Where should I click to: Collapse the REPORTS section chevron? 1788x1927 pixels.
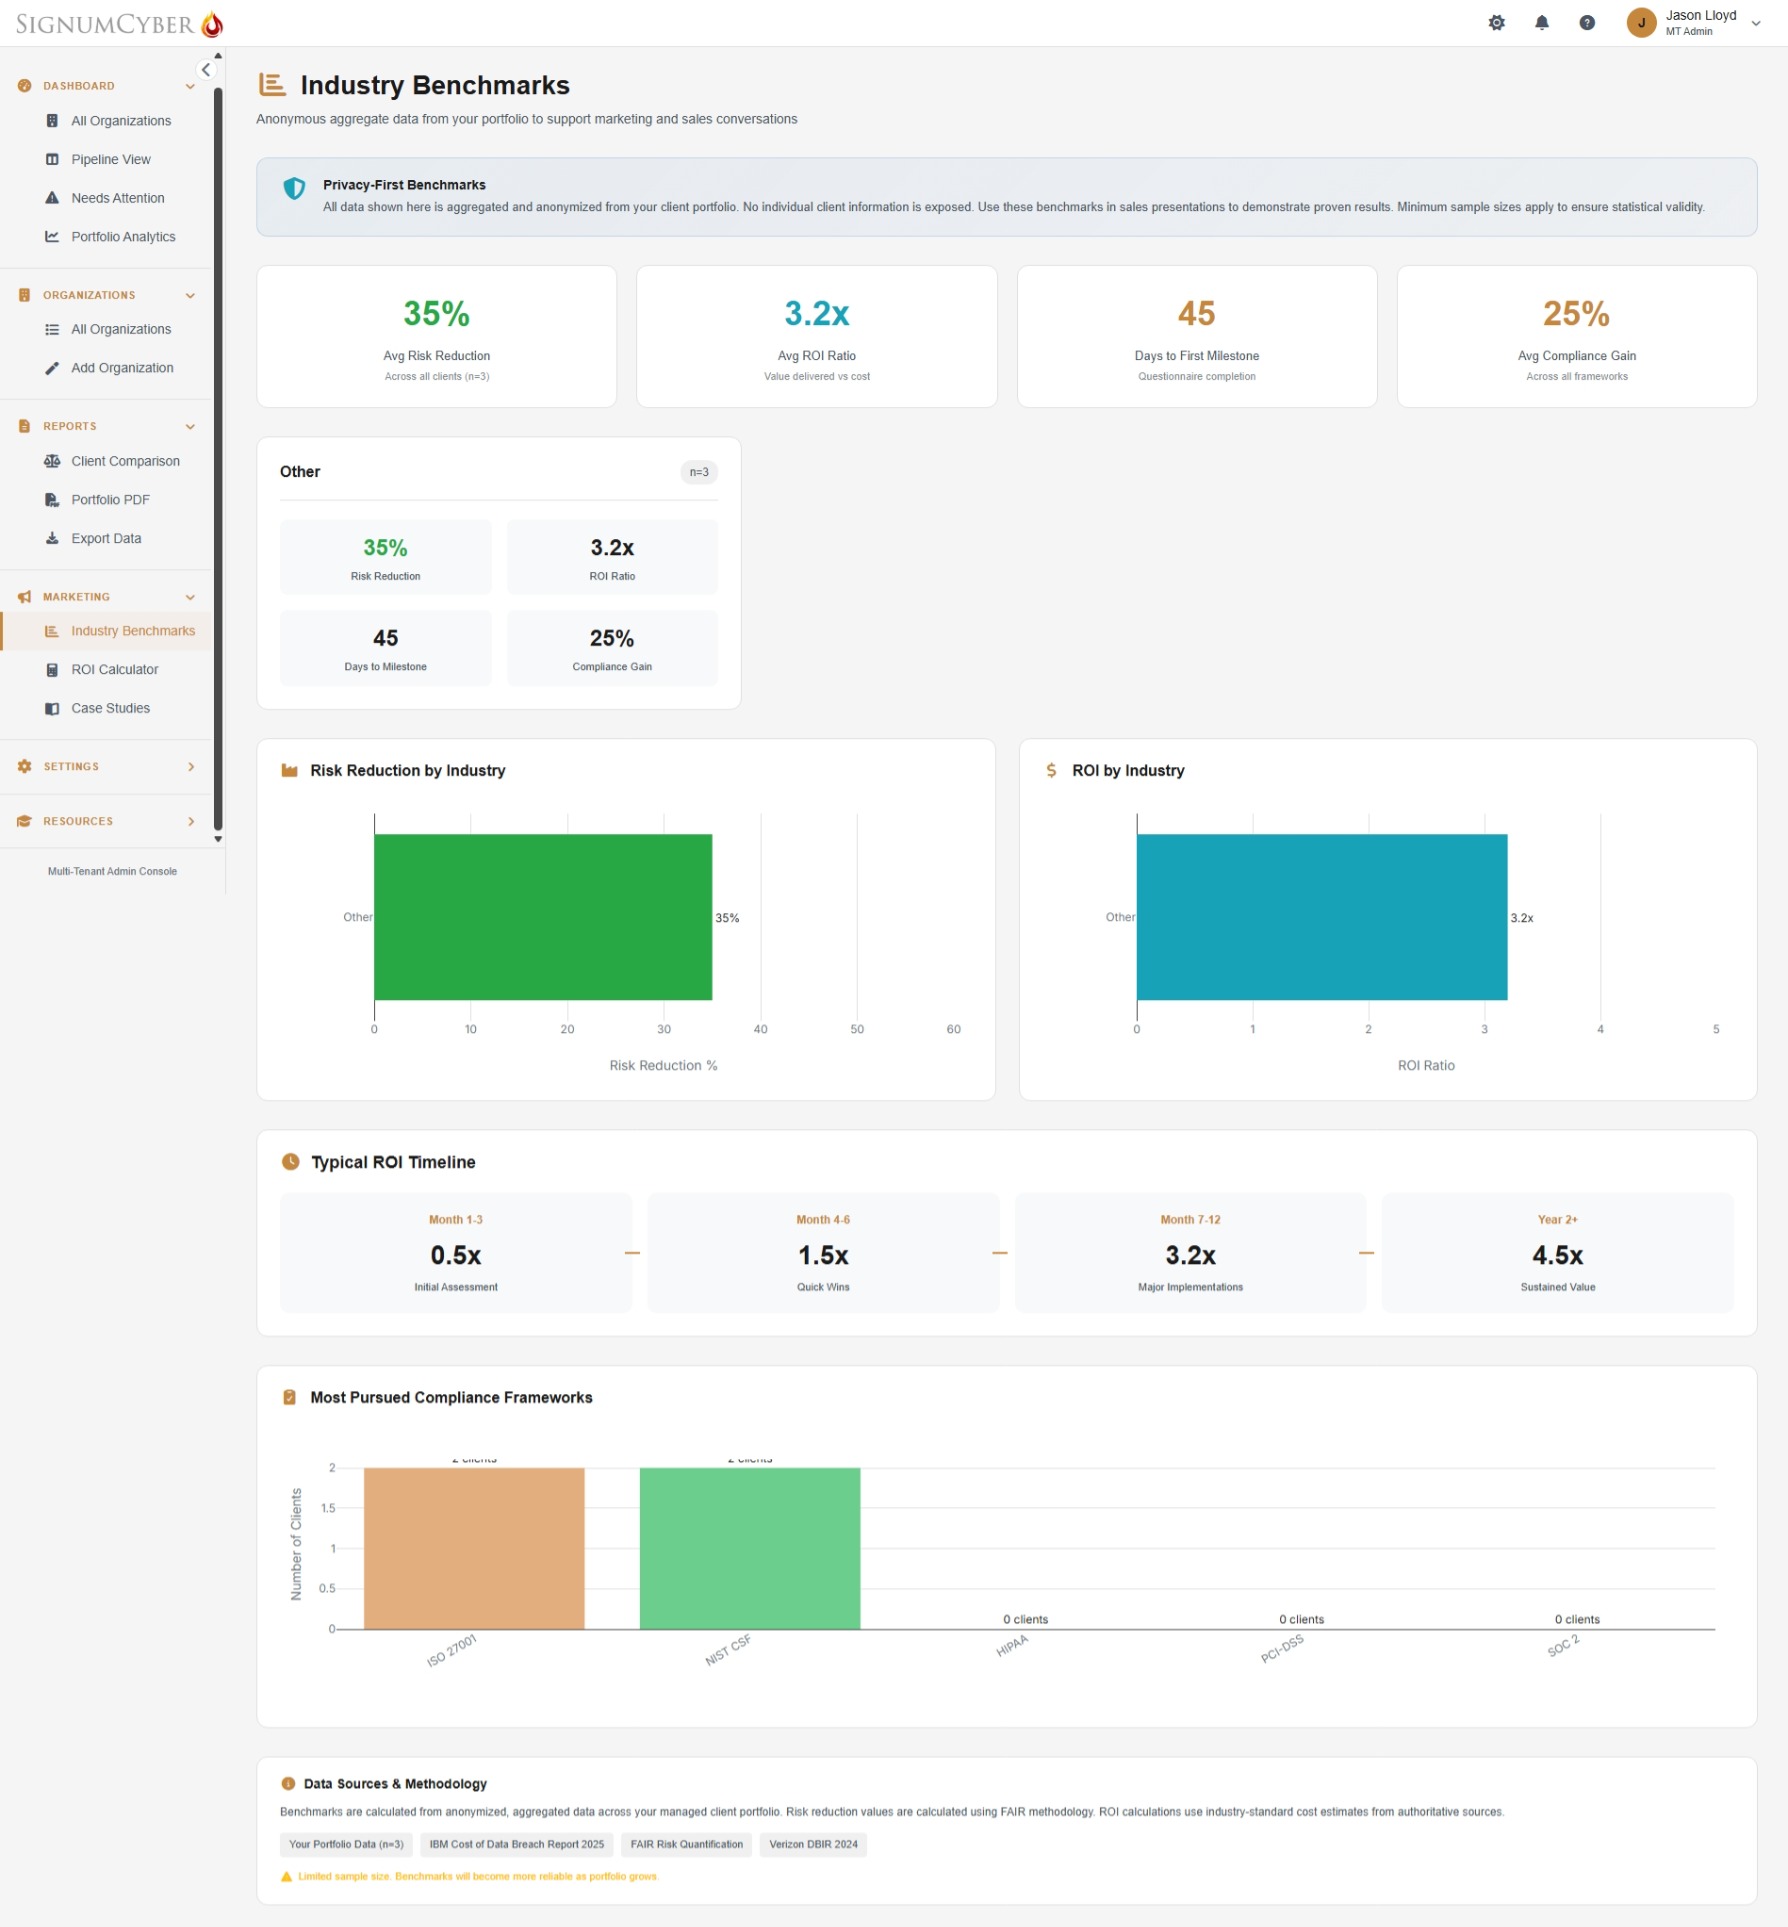point(190,426)
